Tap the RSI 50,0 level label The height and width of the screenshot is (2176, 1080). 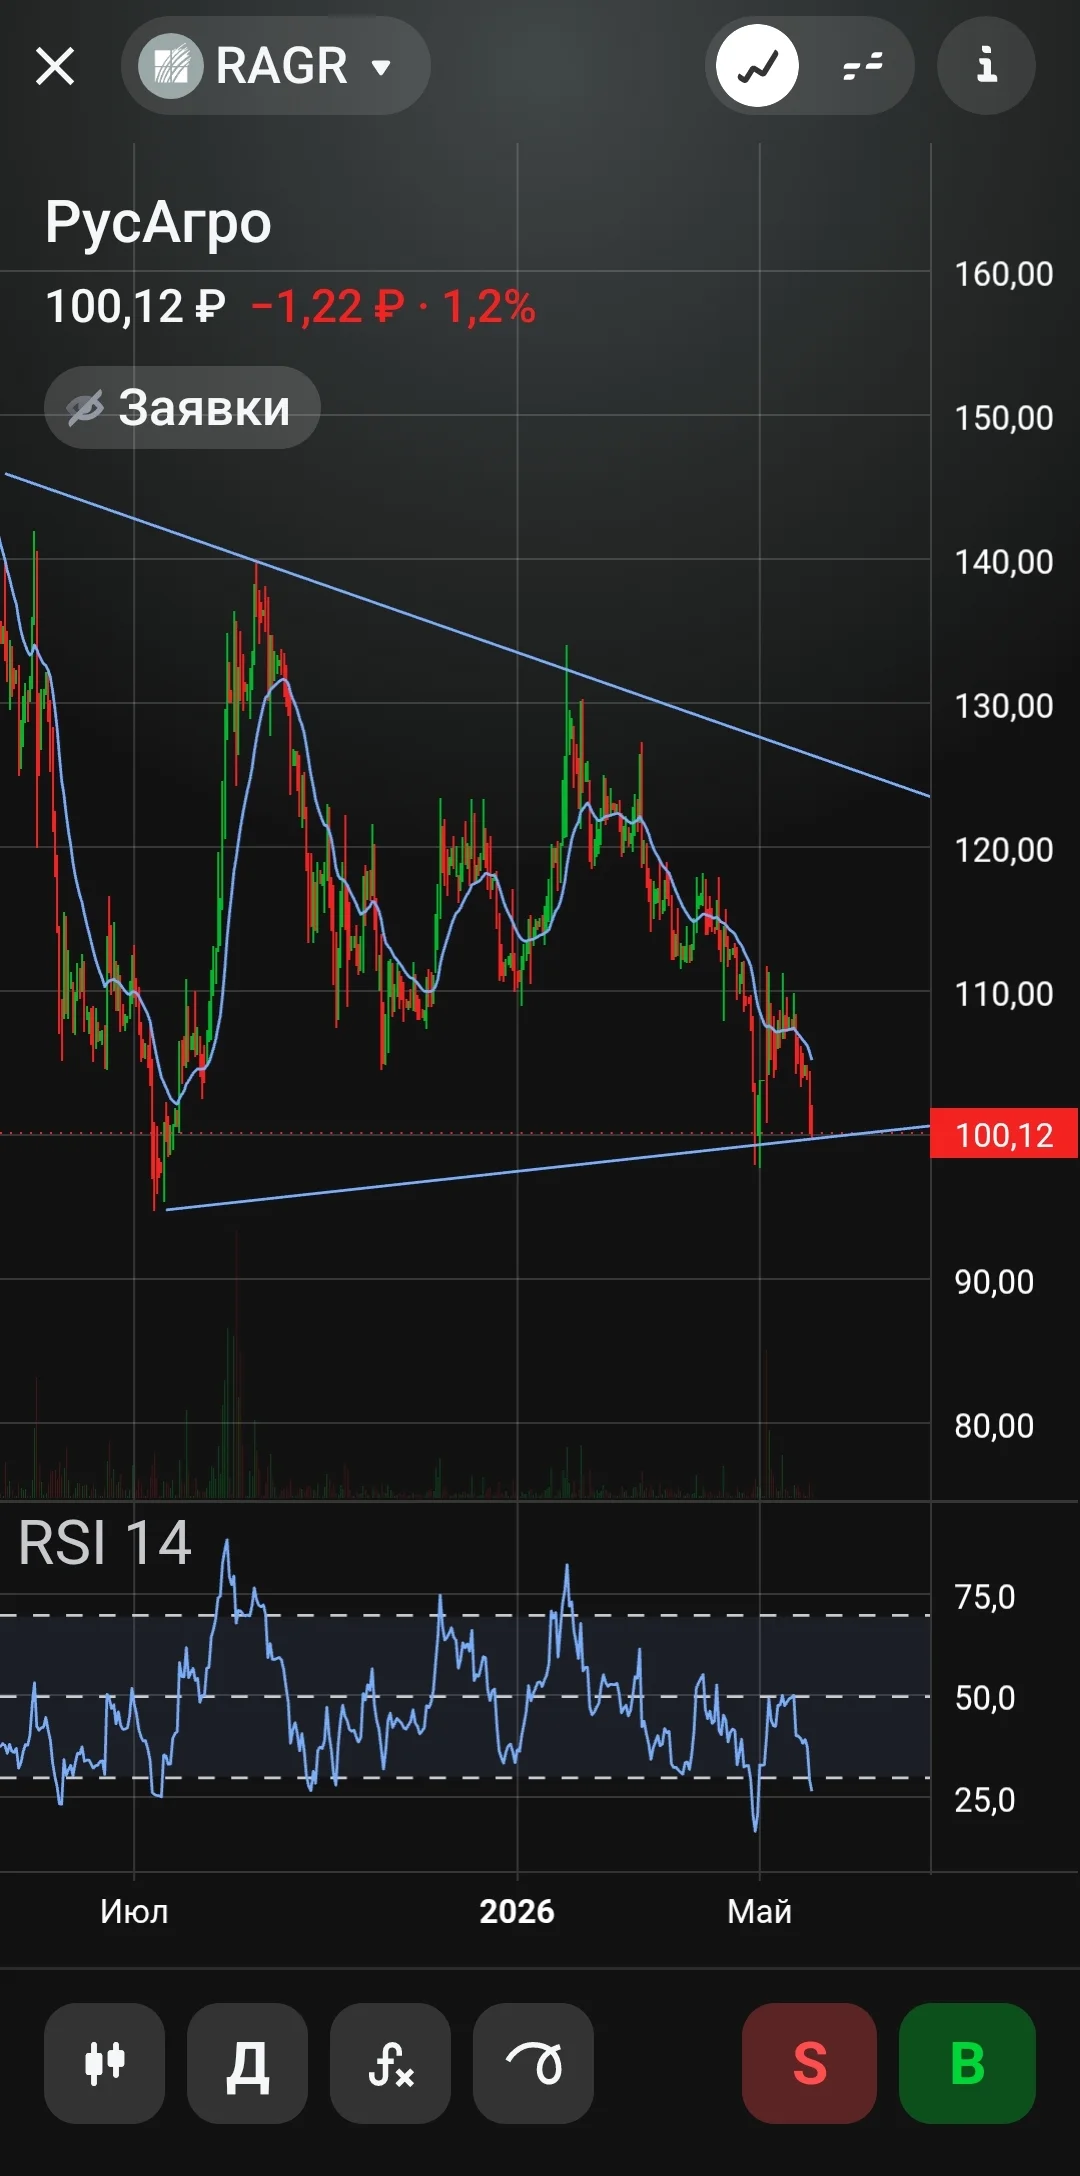[x=985, y=1698]
